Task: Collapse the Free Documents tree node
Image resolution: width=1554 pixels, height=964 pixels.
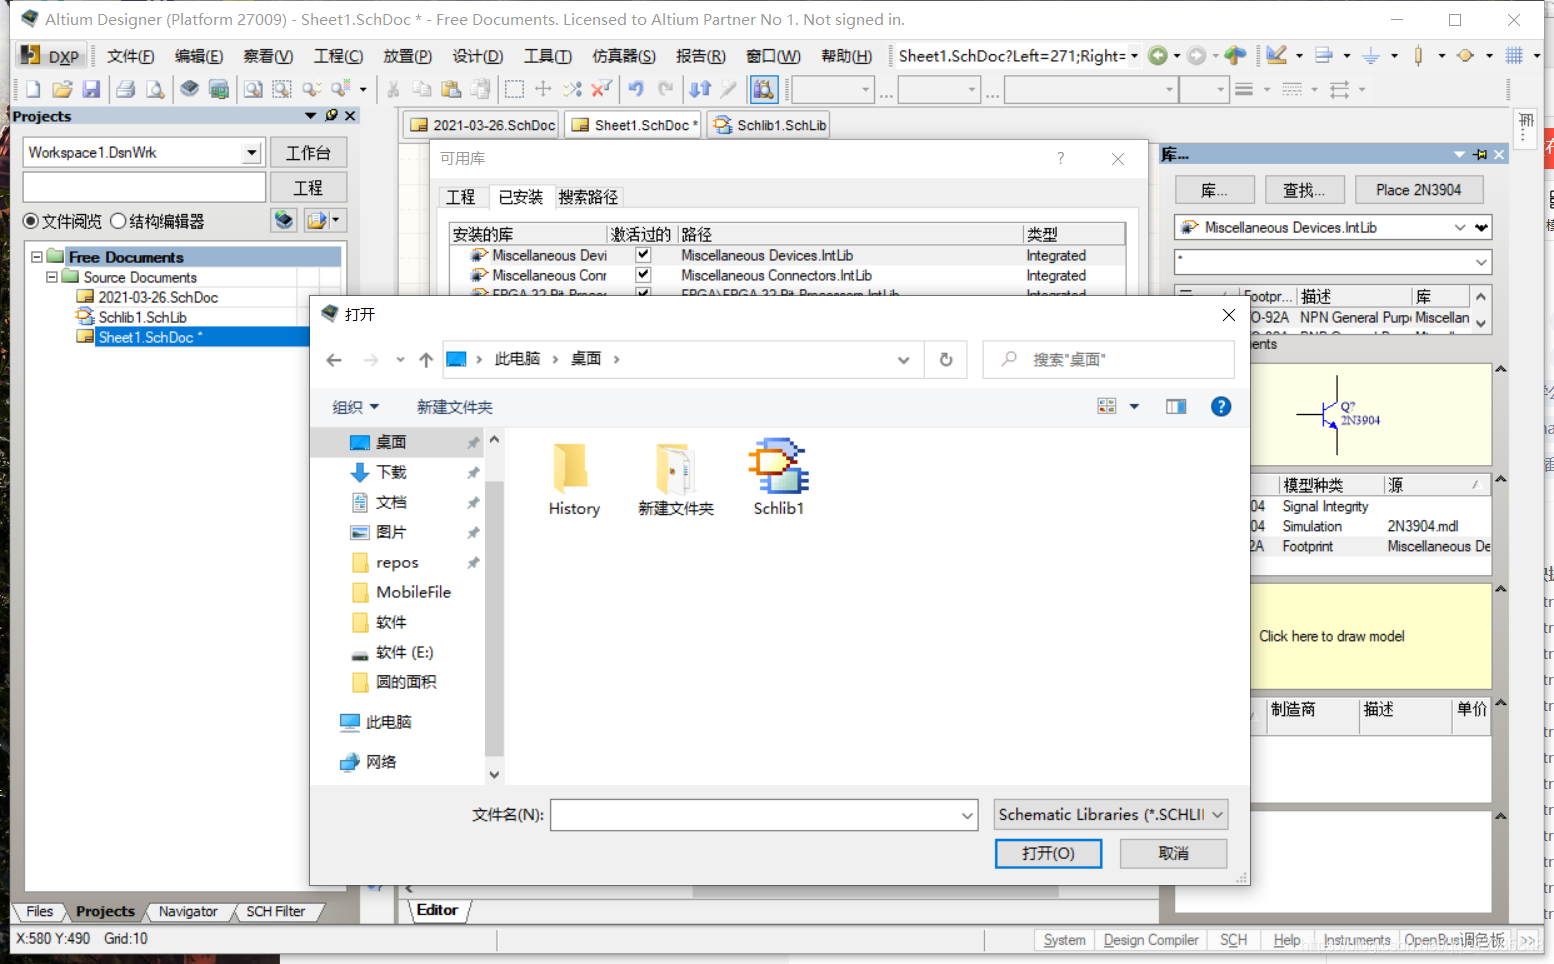Action: 37,257
